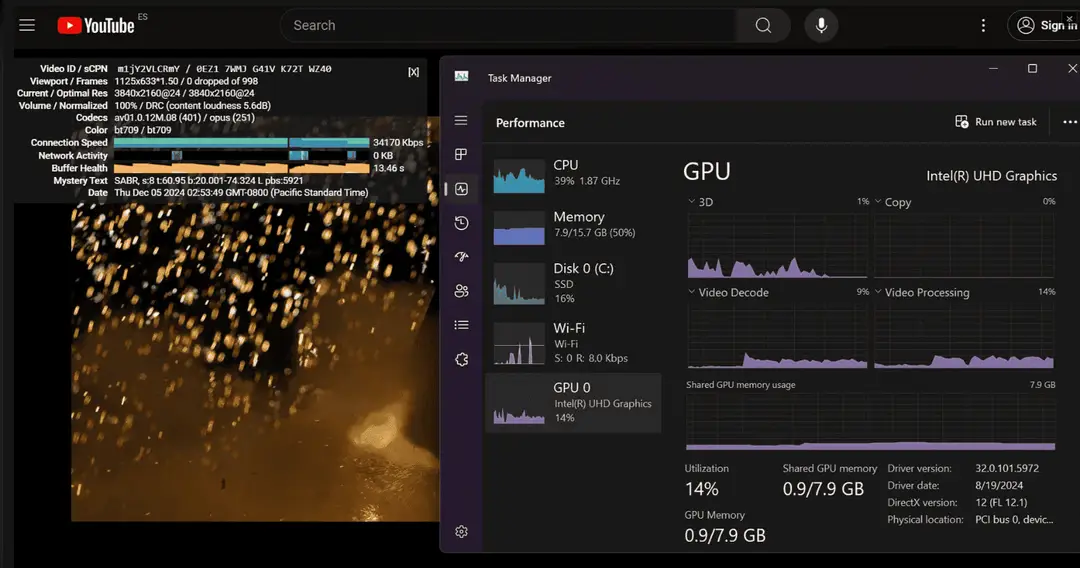
Task: Click the Shared GPU memory usage graph
Action: pyautogui.click(x=871, y=422)
